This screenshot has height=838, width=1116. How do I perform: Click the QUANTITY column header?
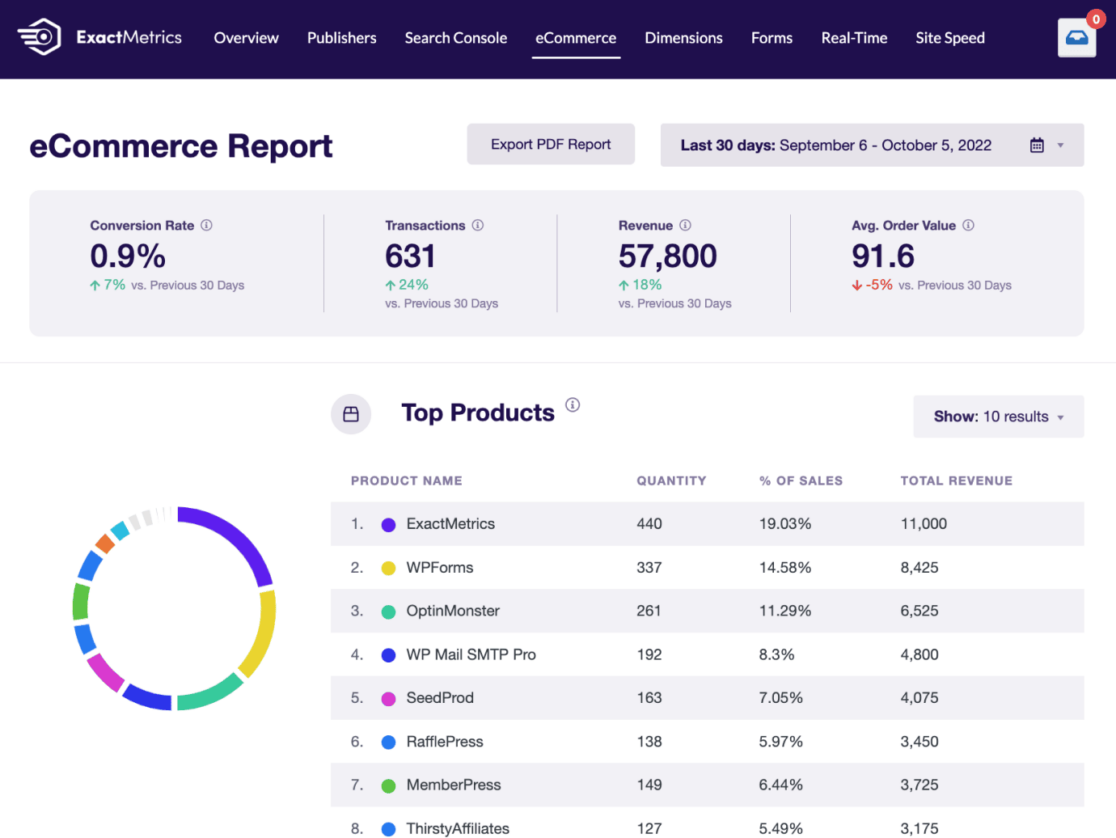(671, 481)
